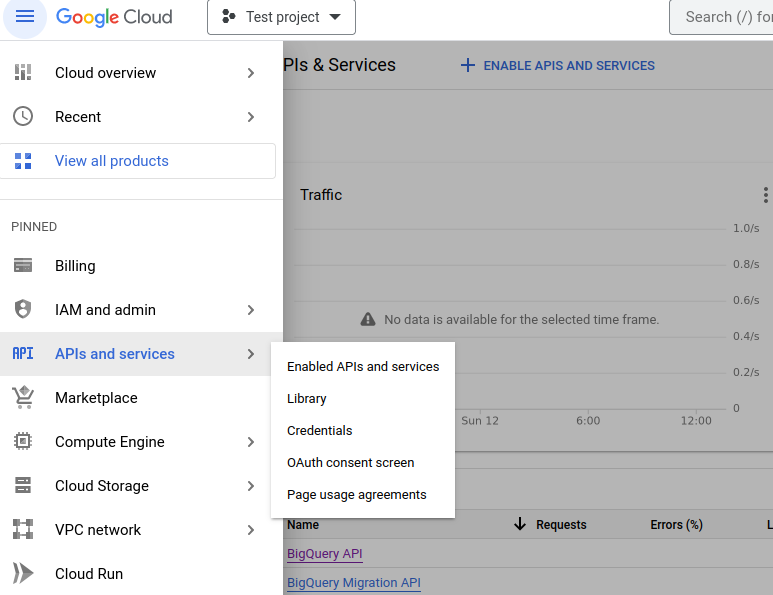Click the project hexagon icon in the selector
773x595 pixels.
(x=228, y=16)
